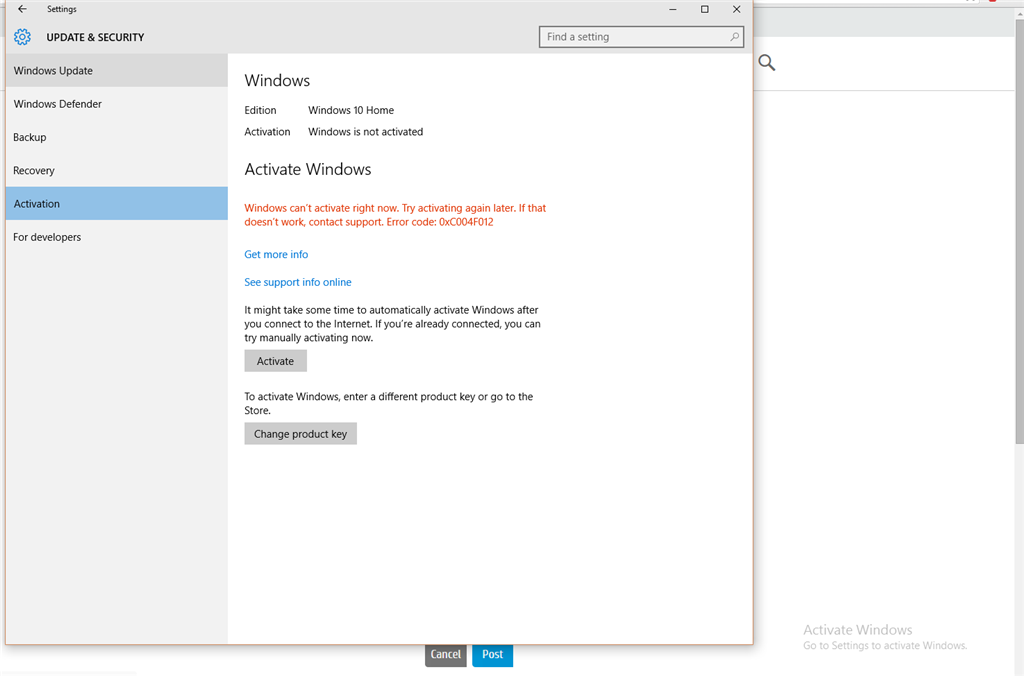Click the magnifier icon in the background window
1024x676 pixels.
click(x=767, y=63)
